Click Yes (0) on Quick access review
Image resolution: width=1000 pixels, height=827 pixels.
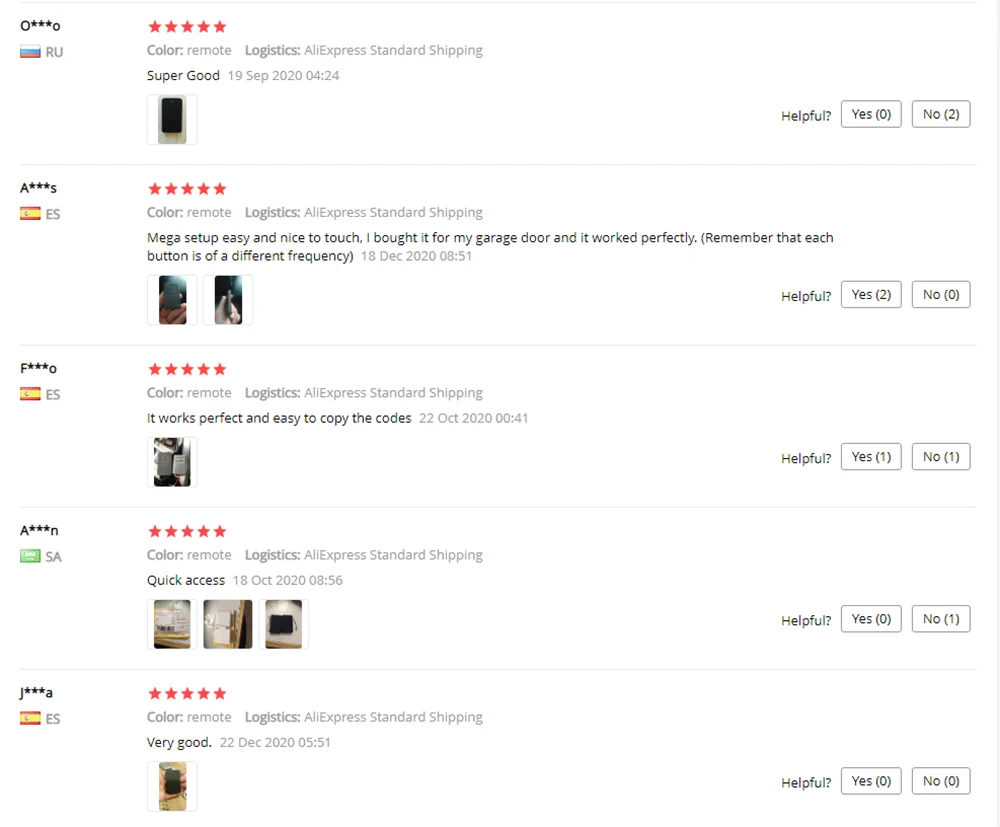871,618
